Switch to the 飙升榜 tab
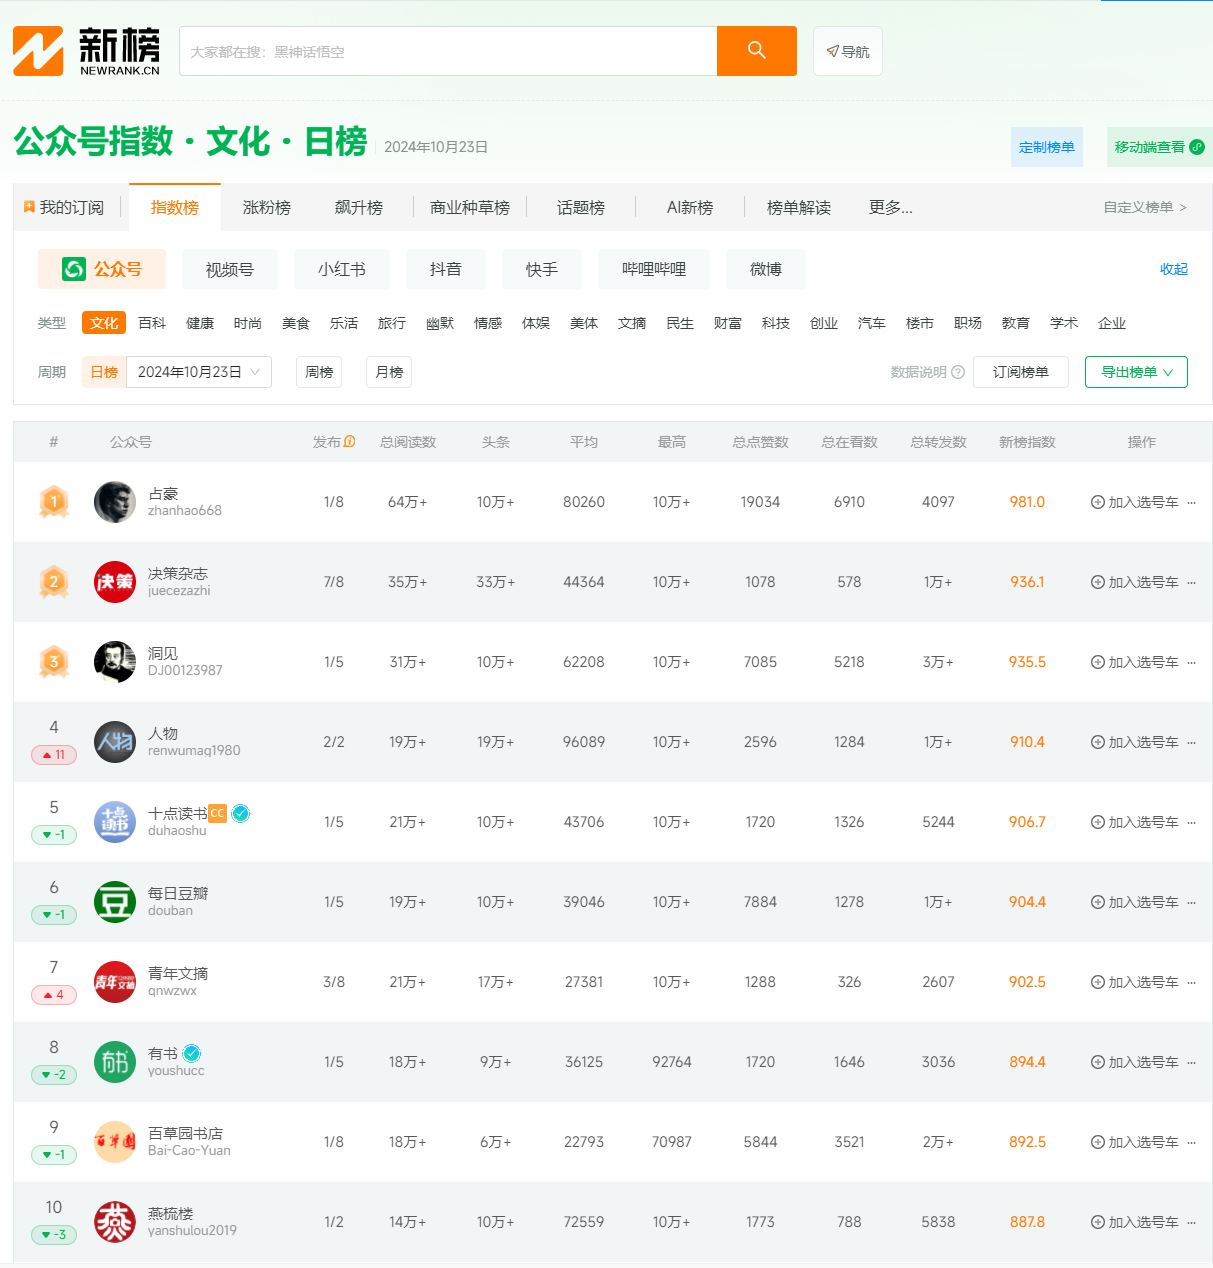Screen dimensions: 1213x1268 pyautogui.click(x=359, y=207)
